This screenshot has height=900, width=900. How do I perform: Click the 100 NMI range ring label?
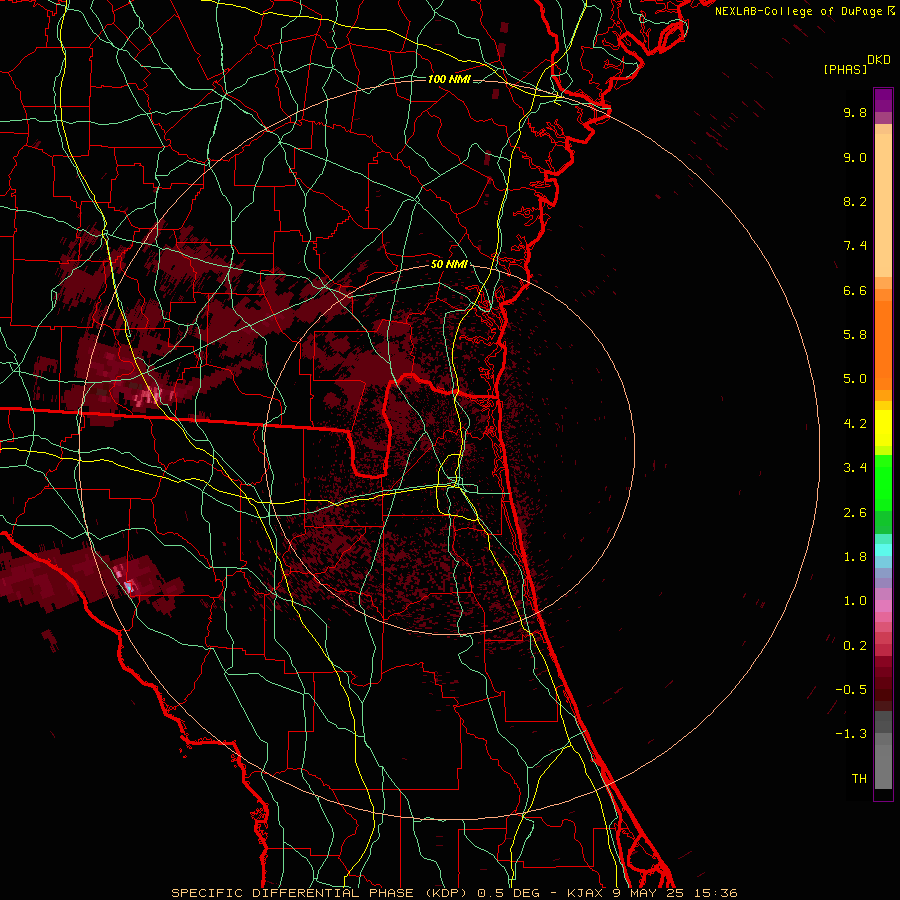tap(449, 79)
